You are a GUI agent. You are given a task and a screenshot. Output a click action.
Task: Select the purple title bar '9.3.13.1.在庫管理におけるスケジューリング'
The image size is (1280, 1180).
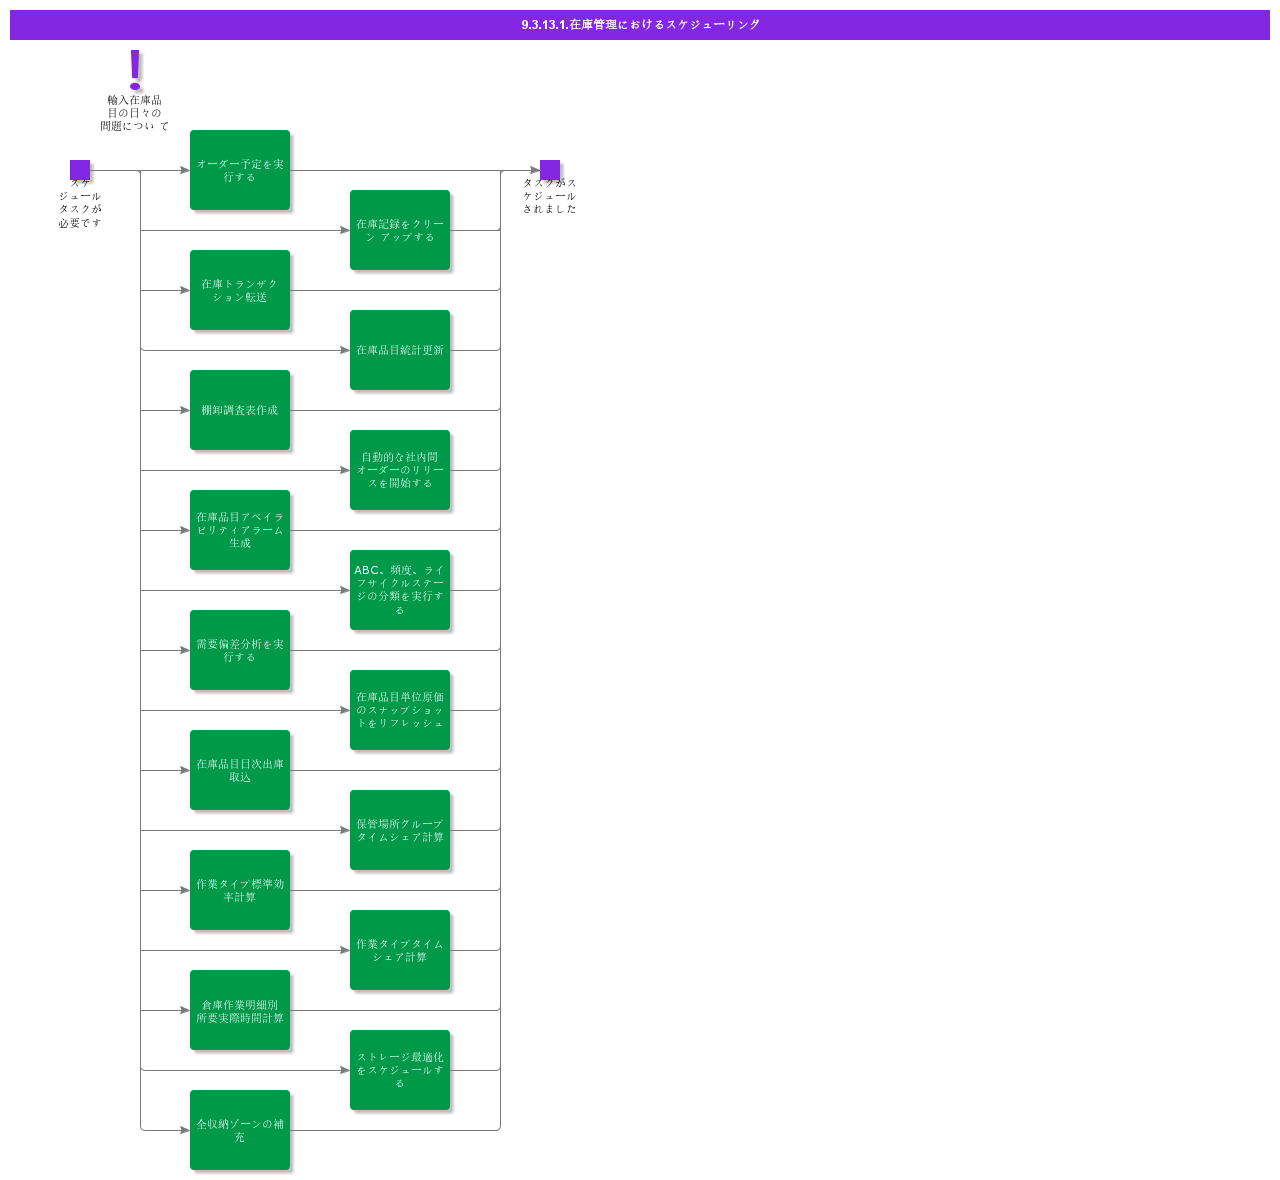(x=638, y=26)
